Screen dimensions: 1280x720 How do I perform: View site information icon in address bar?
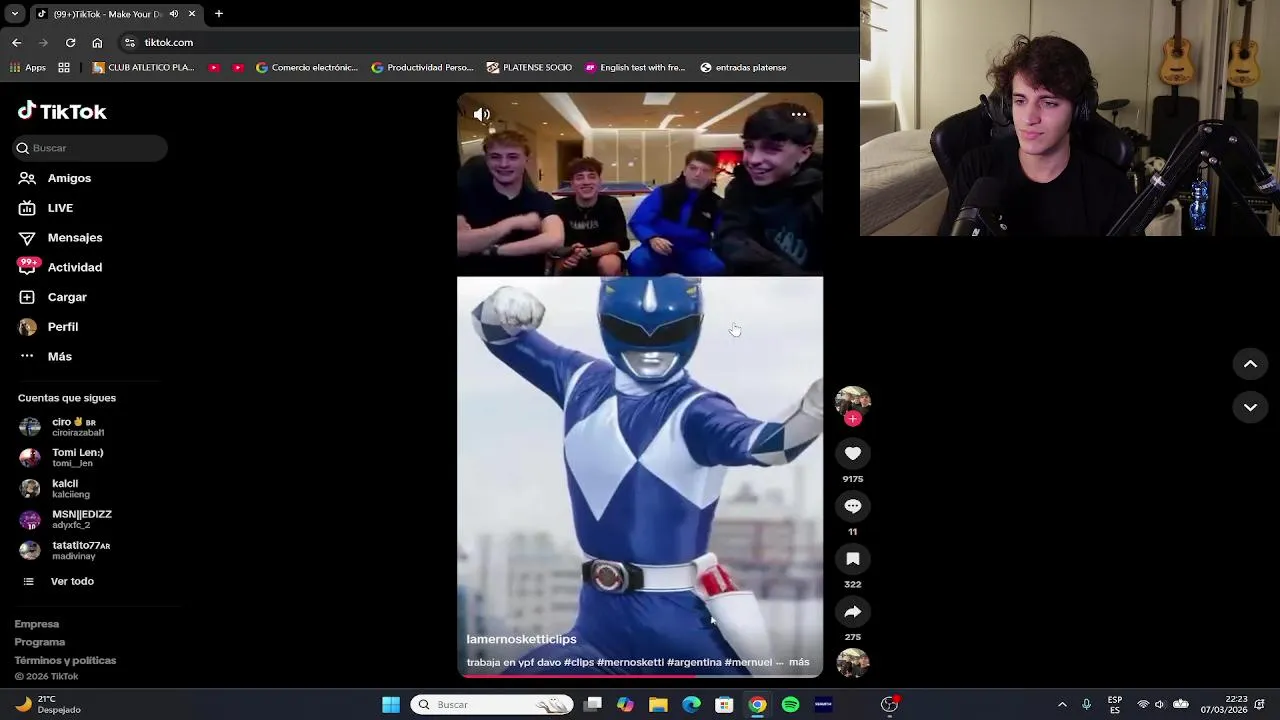click(129, 42)
